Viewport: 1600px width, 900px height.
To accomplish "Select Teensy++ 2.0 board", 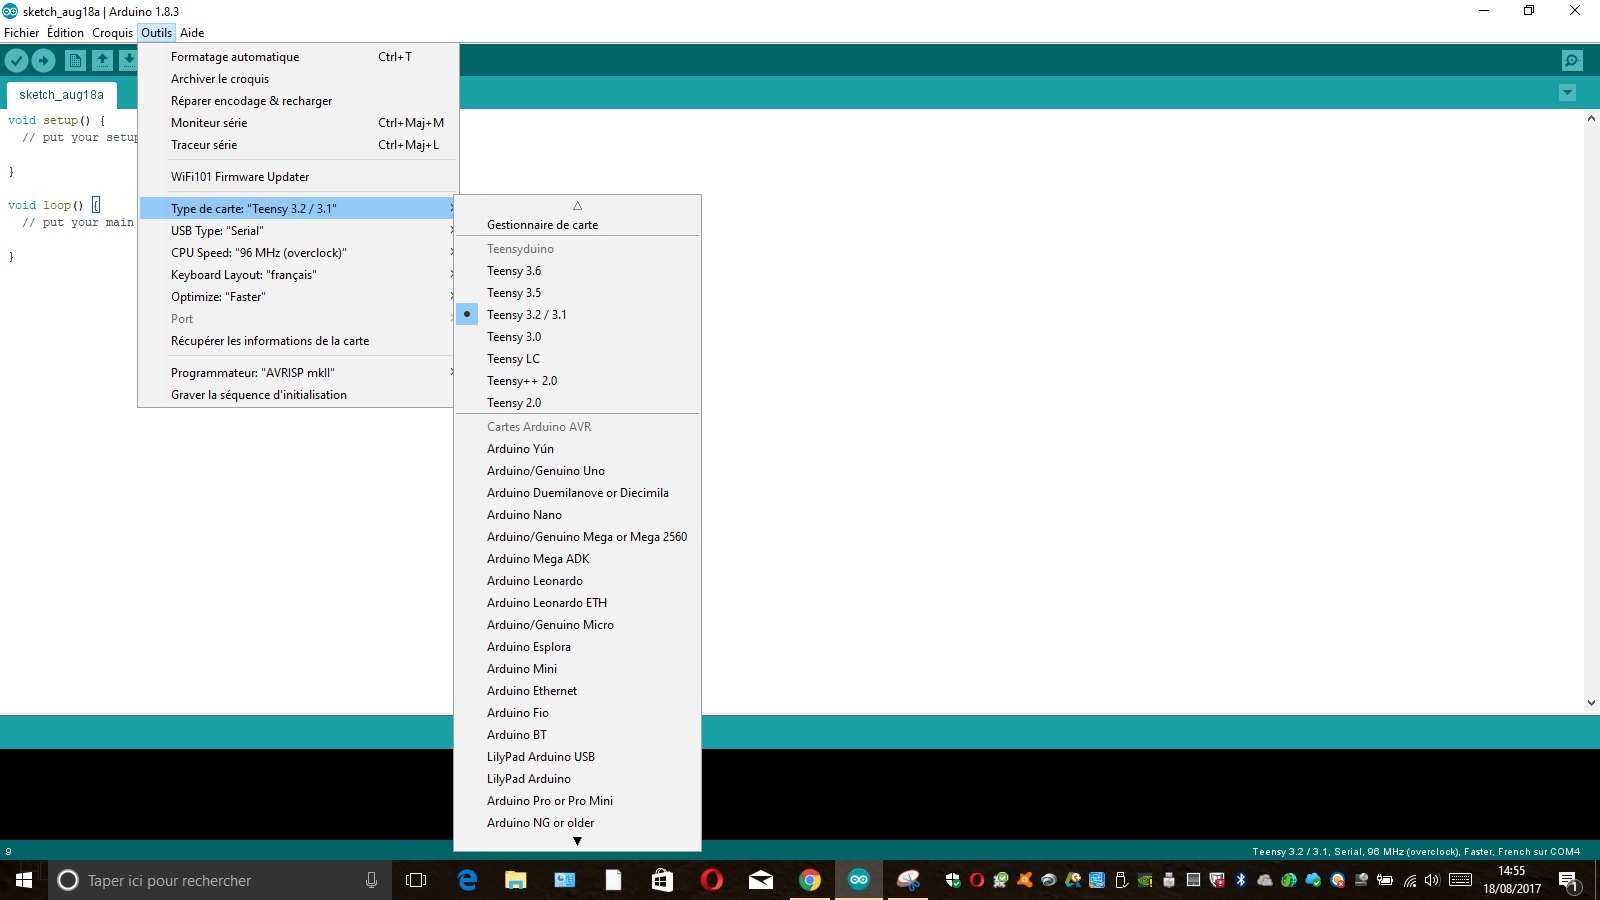I will (x=577, y=381).
